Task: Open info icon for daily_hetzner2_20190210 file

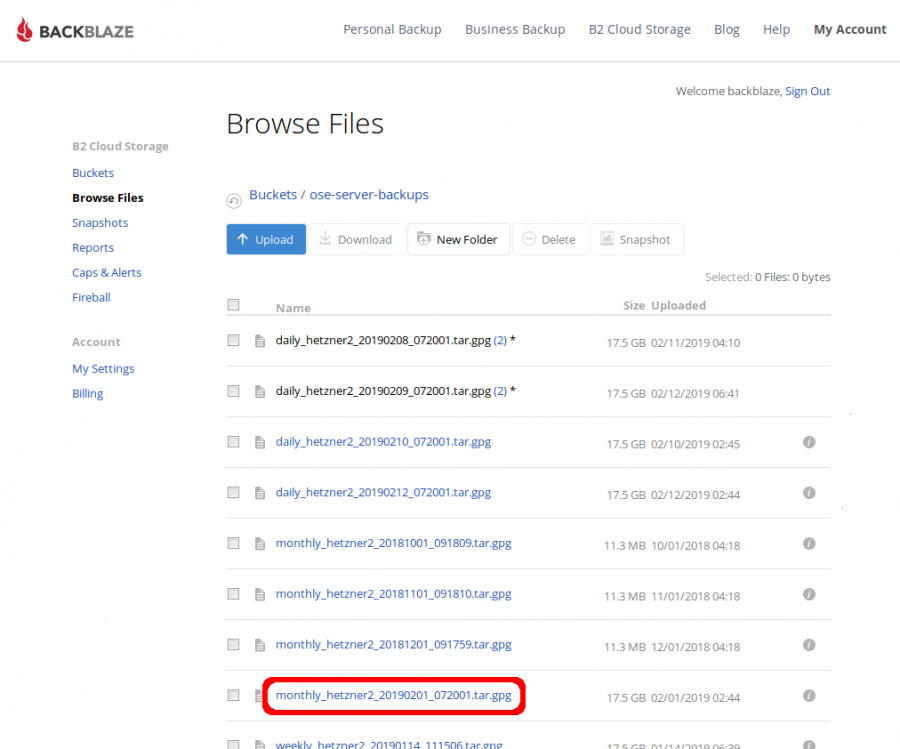Action: click(809, 441)
